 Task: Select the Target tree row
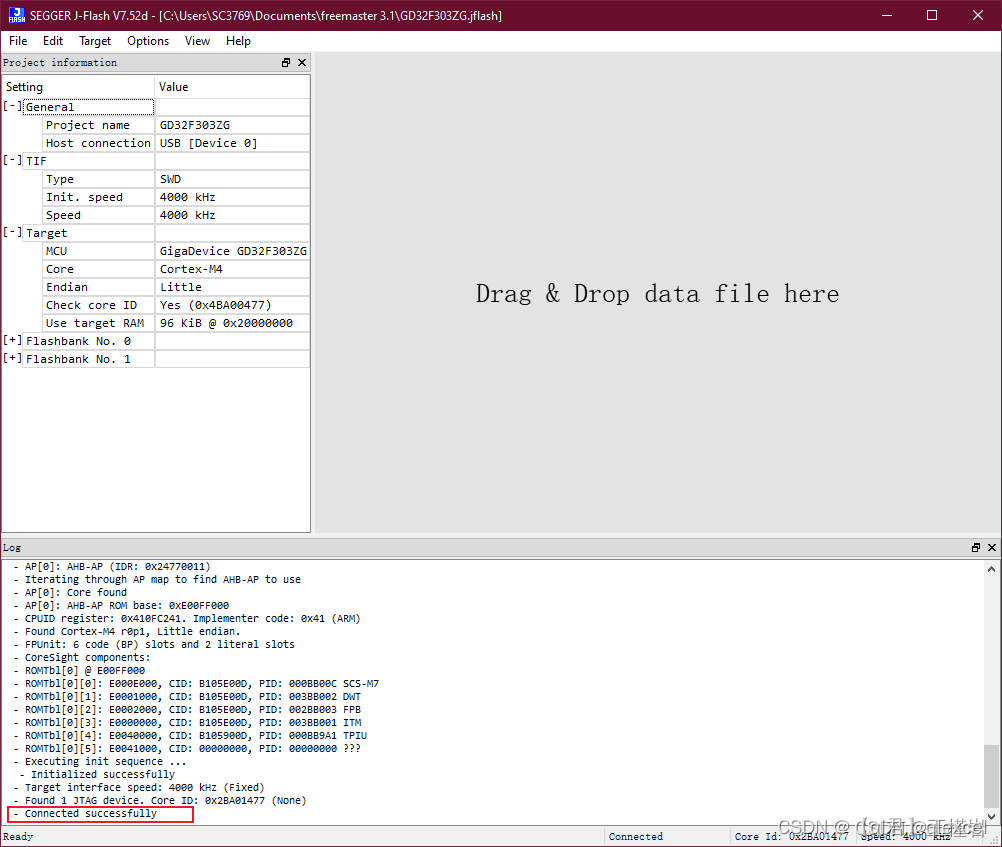[x=89, y=233]
